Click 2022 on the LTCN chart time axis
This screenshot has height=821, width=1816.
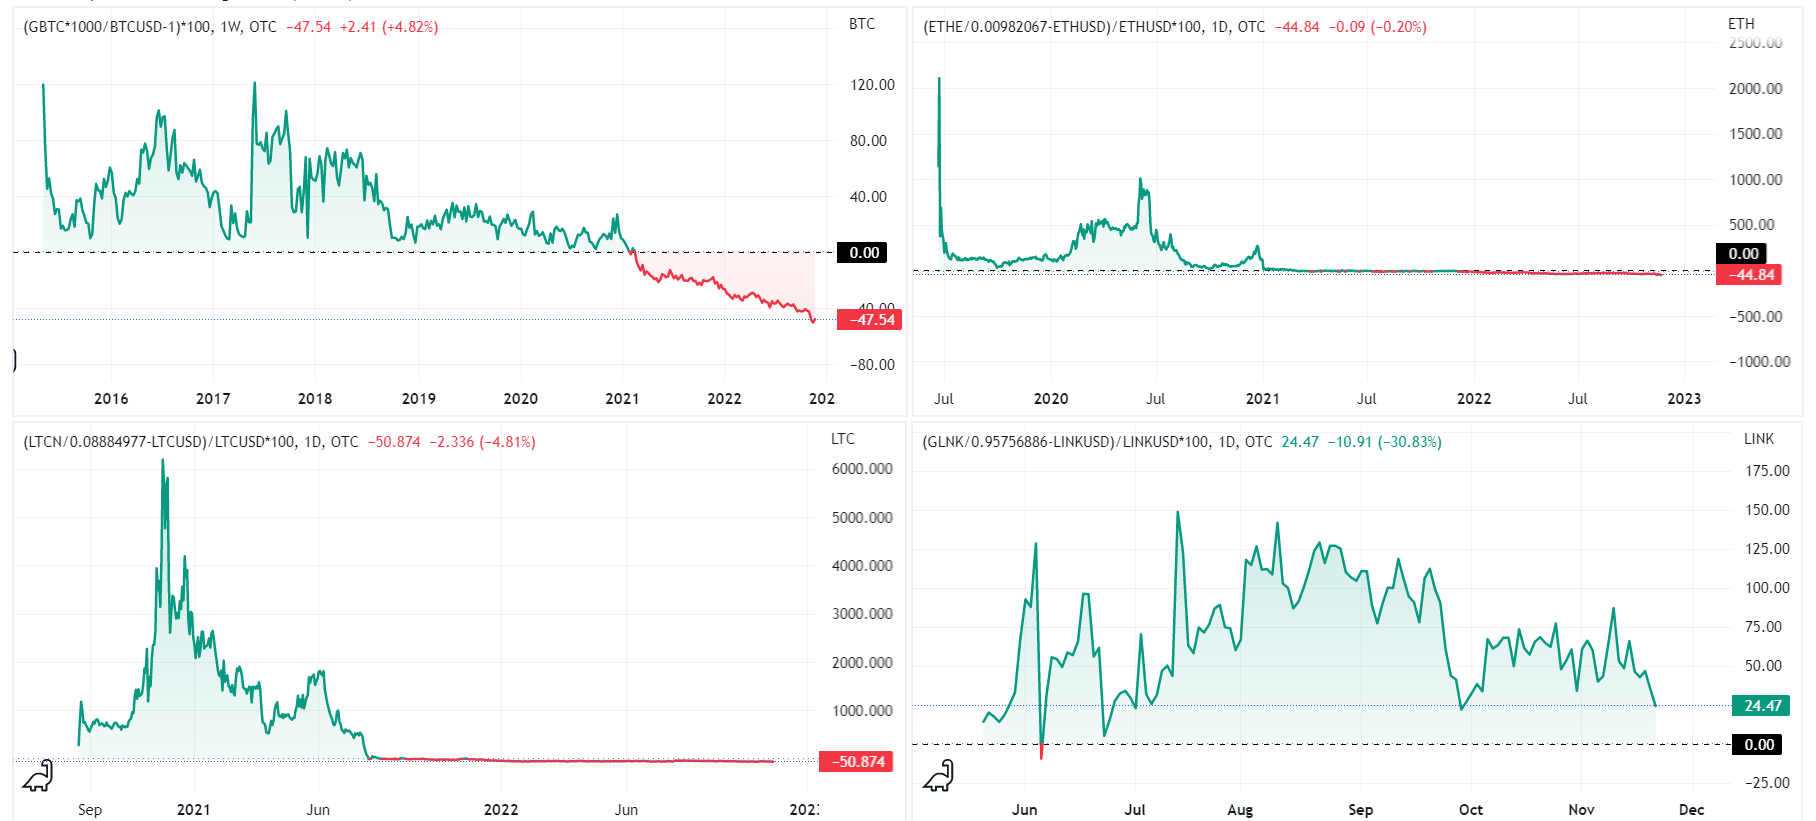click(x=500, y=810)
